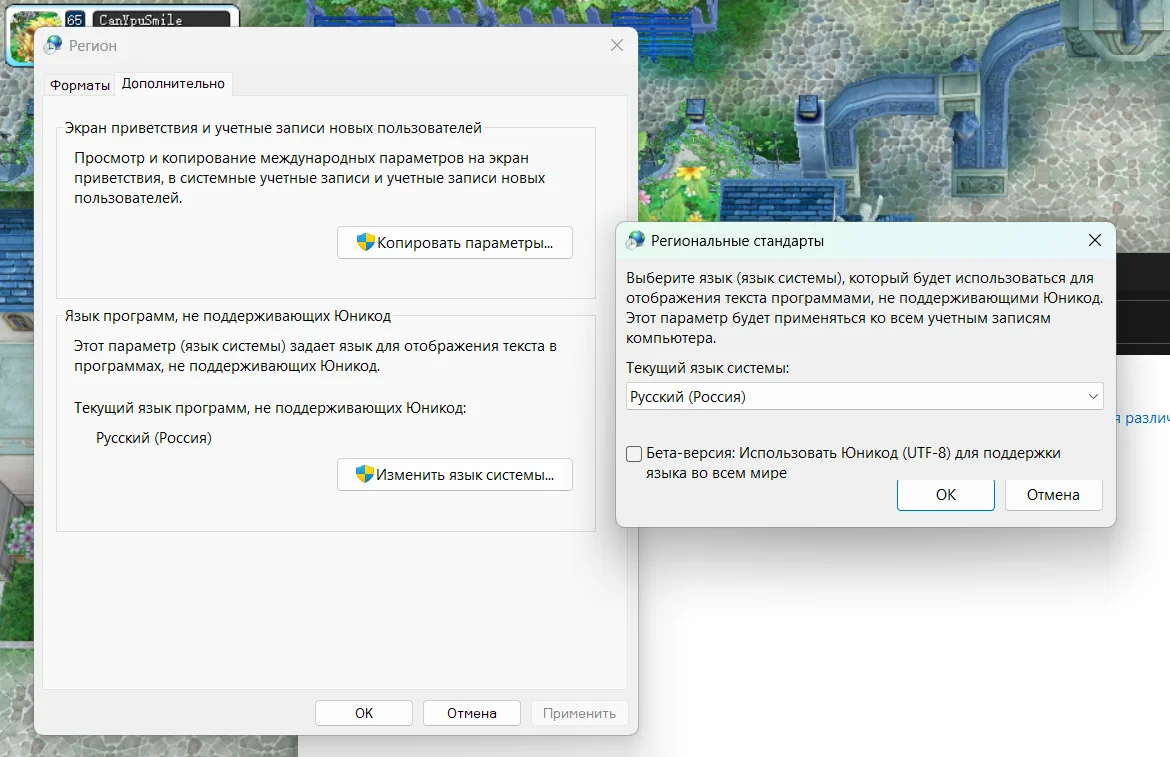Click globe icon in Регион title bar

[53, 45]
